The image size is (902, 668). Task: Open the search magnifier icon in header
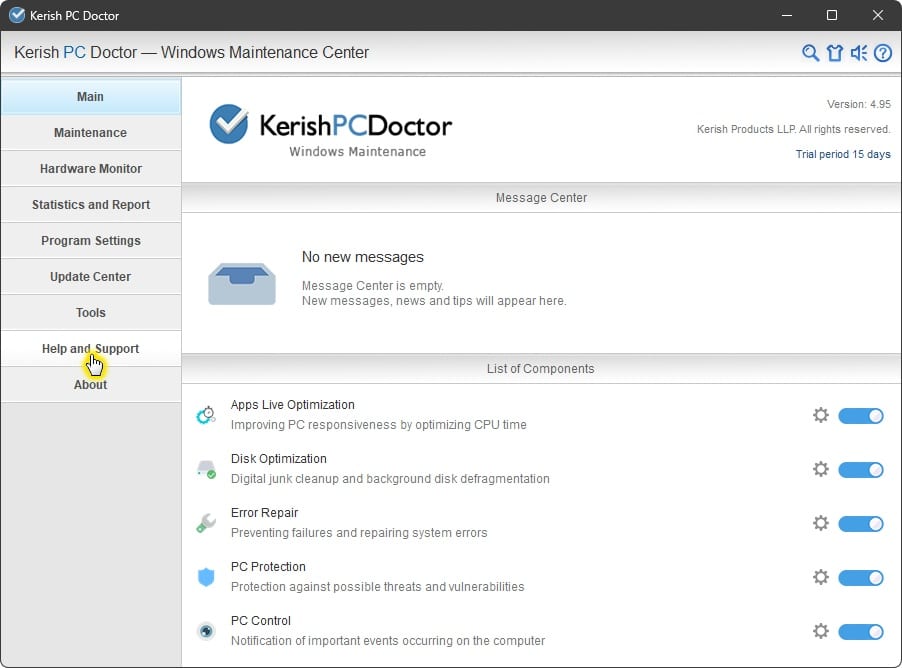point(810,53)
